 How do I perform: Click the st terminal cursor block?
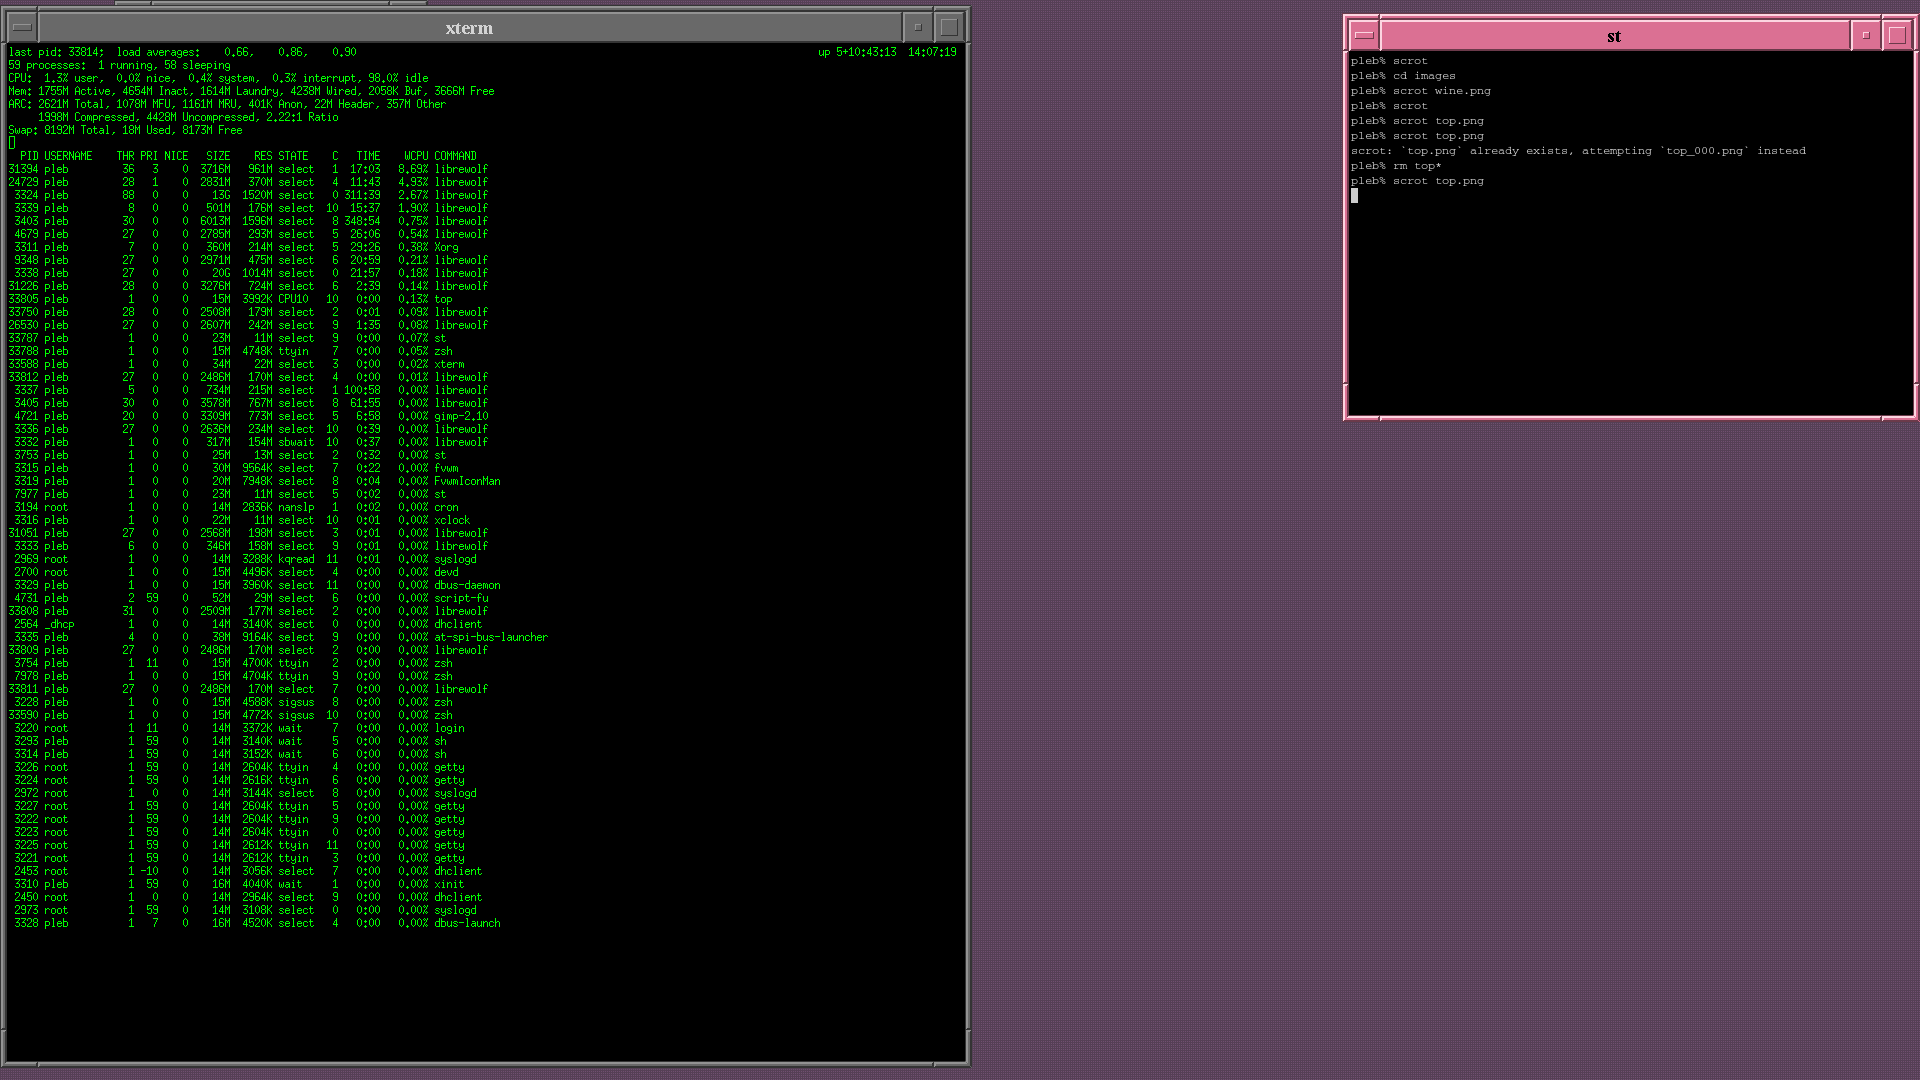pos(1354,196)
